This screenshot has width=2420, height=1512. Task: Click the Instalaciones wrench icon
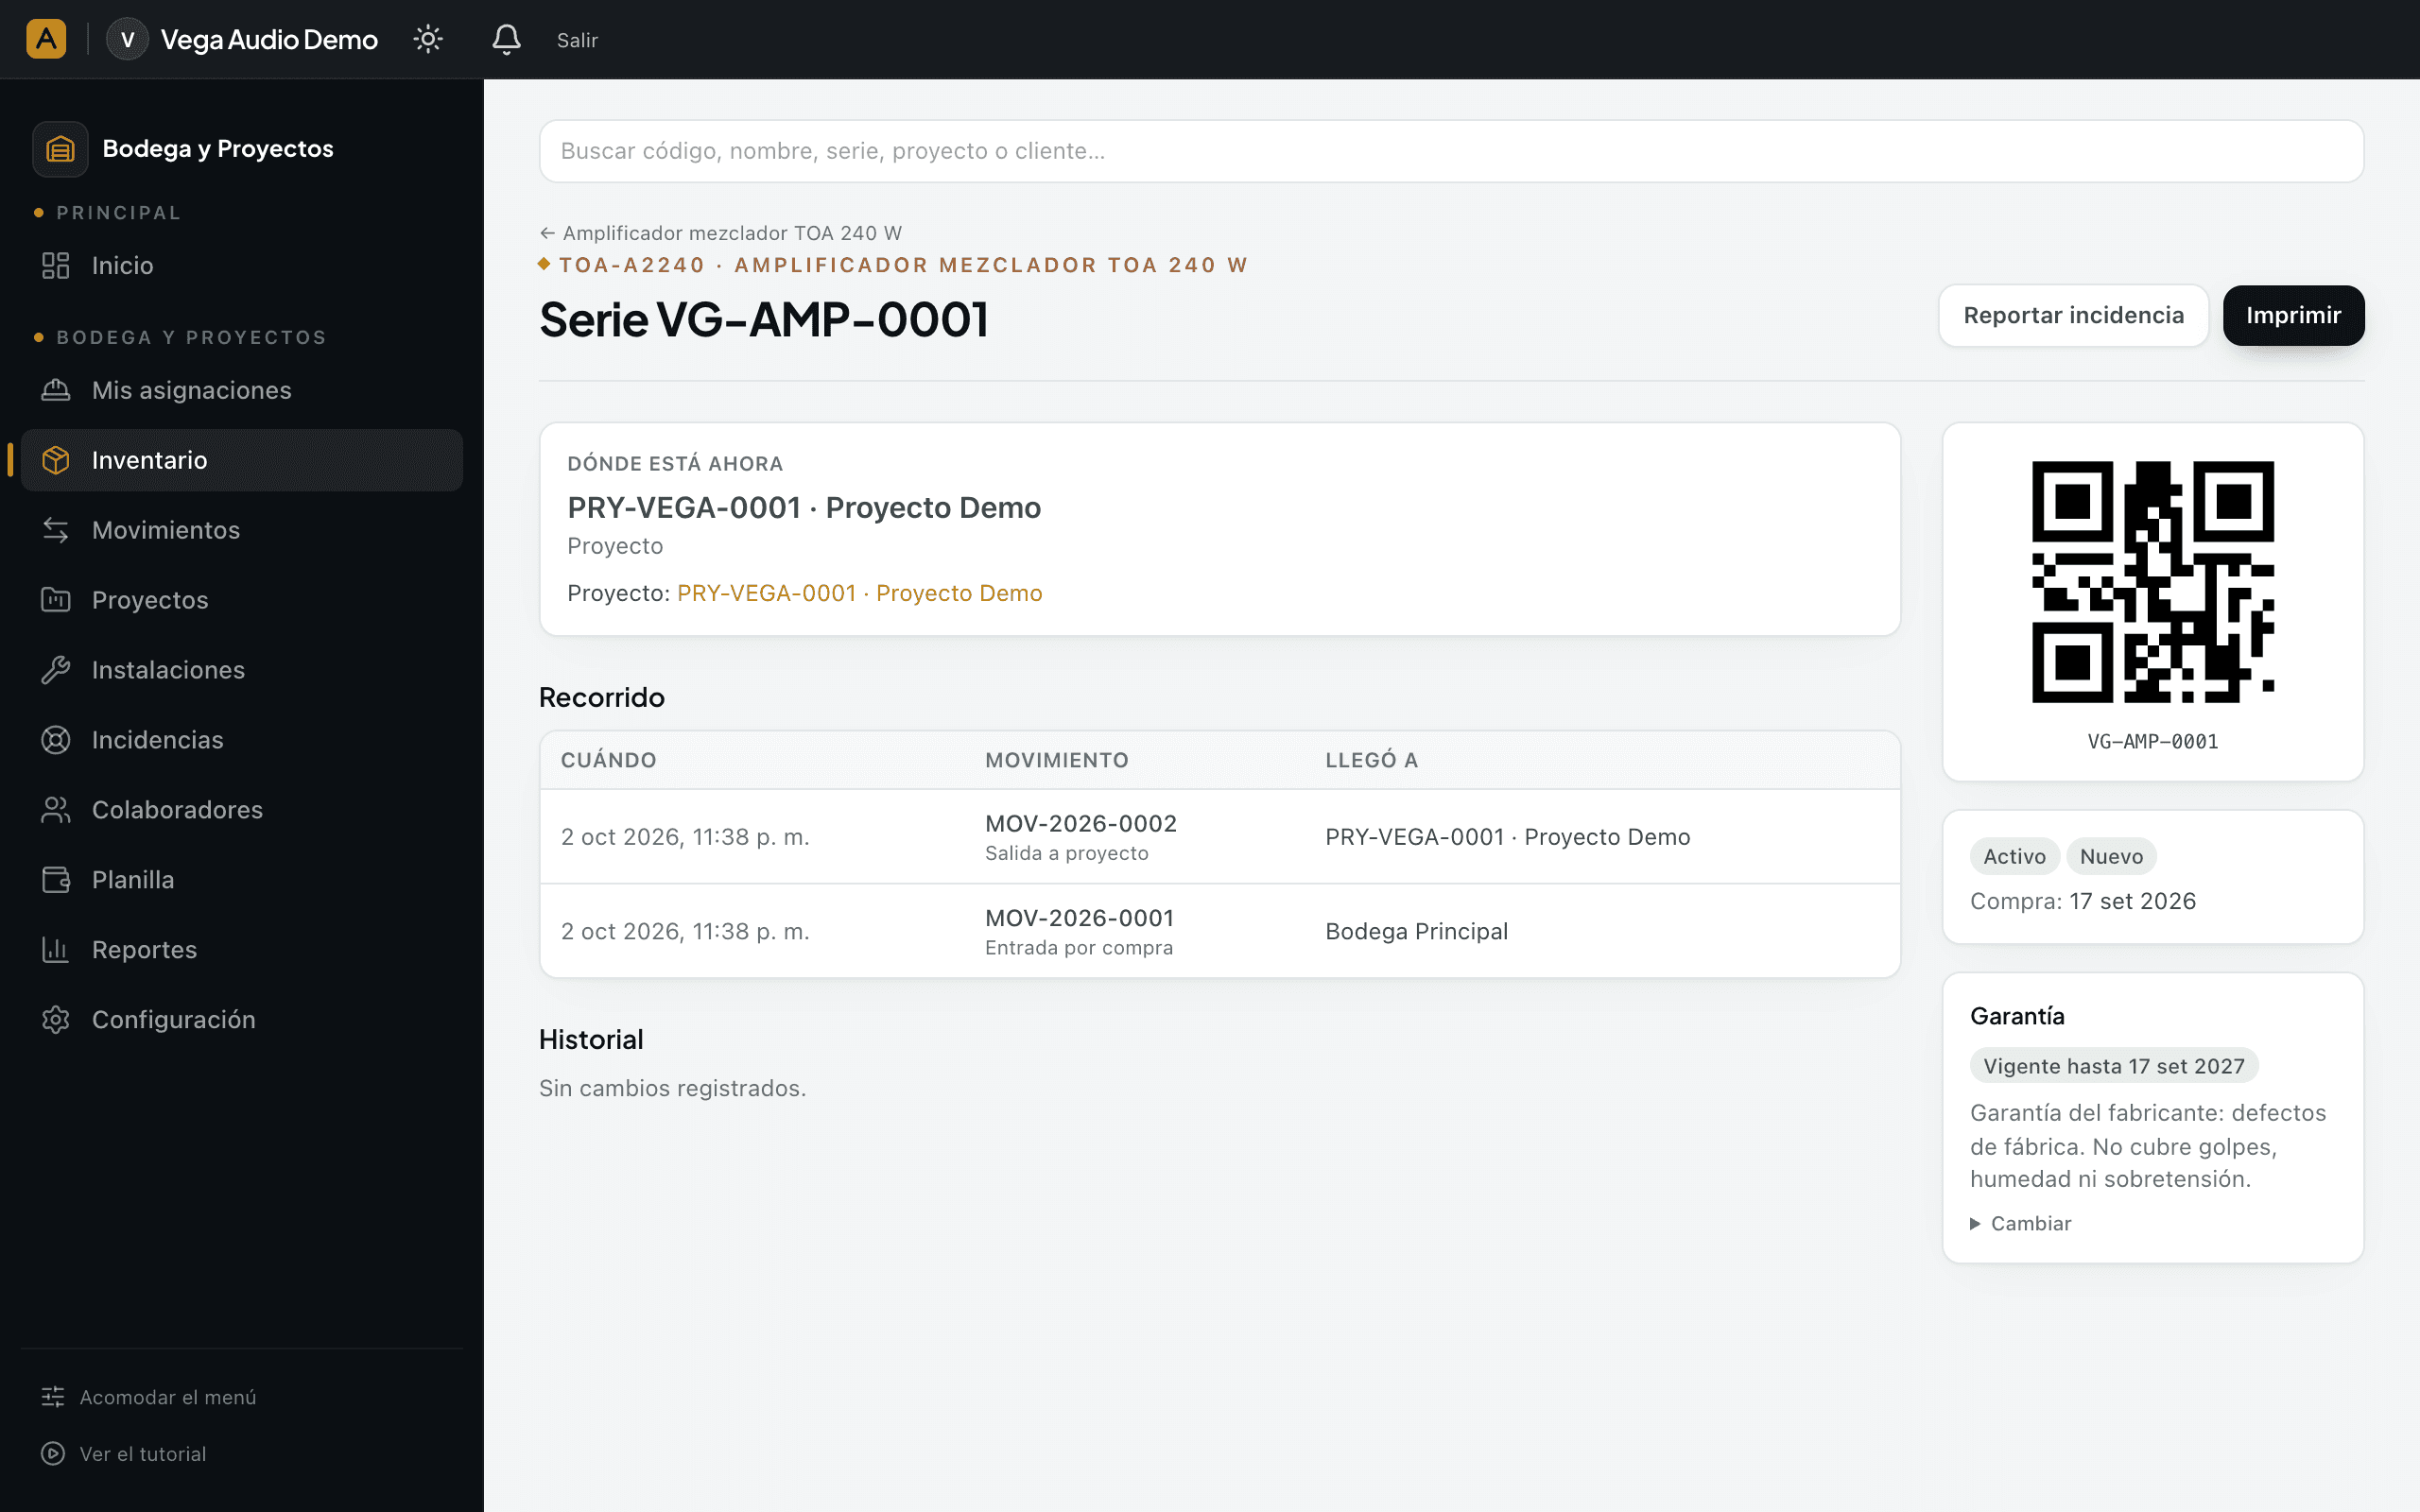(56, 670)
